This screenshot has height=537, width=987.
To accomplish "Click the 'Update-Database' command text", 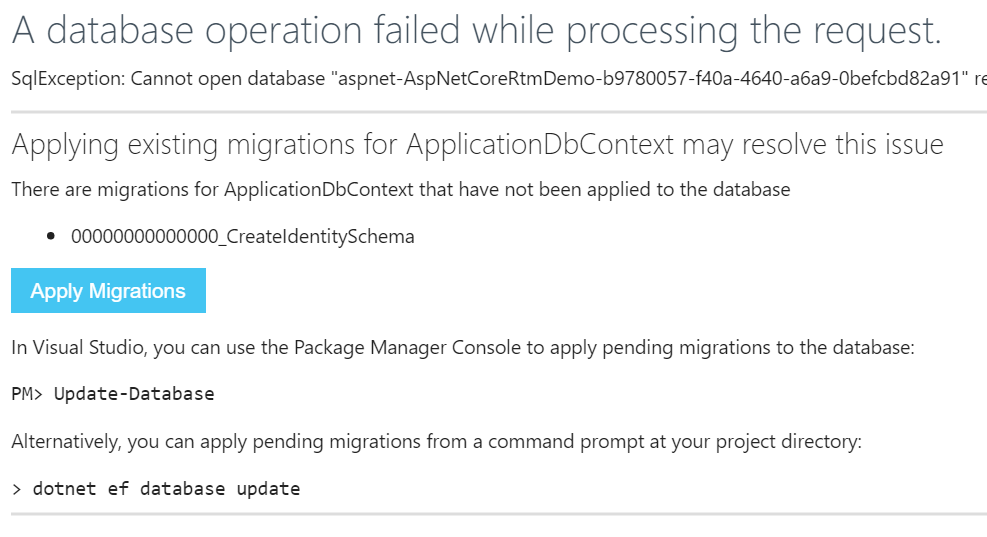I will click(134, 394).
